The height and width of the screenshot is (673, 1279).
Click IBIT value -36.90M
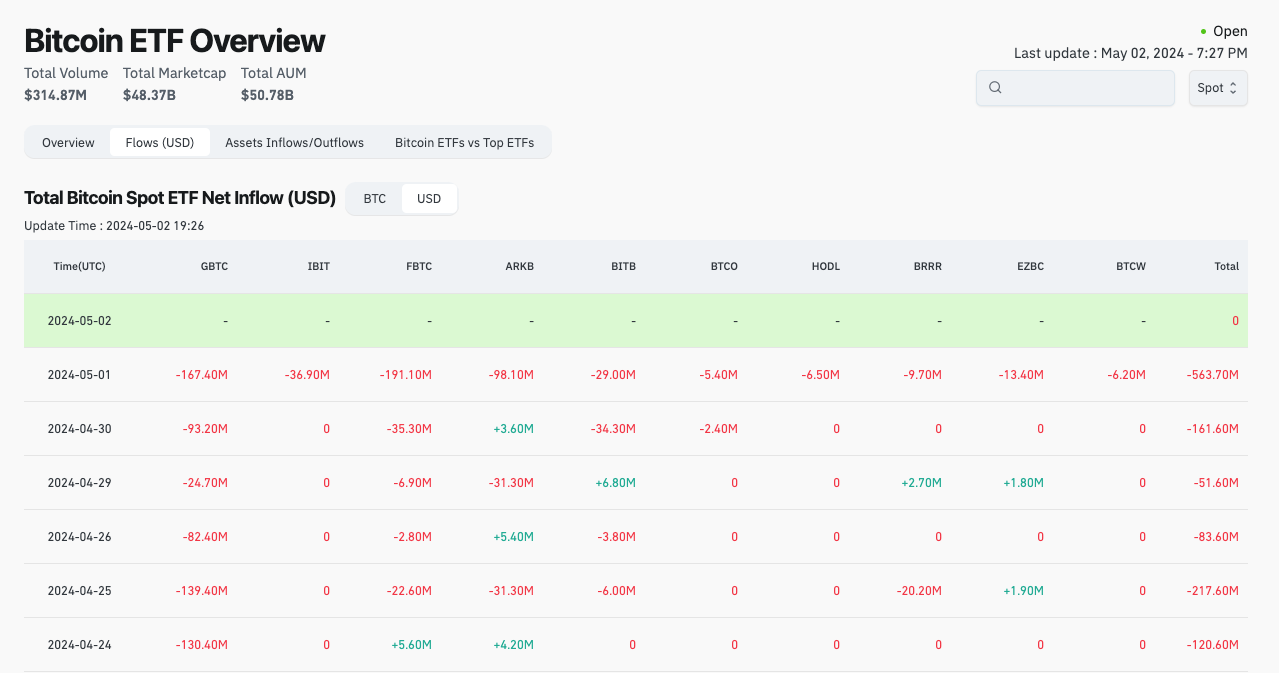point(307,375)
